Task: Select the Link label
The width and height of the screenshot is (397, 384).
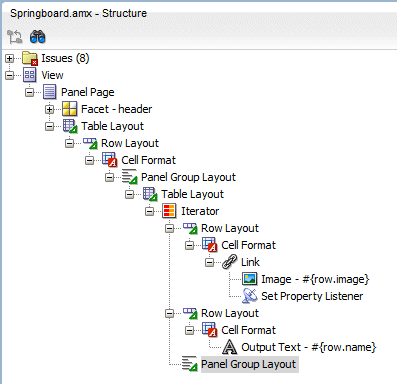Action: click(x=250, y=262)
